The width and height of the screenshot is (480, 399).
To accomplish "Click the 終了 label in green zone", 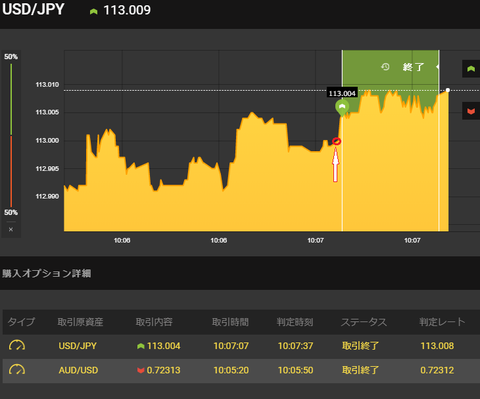I will 413,67.
